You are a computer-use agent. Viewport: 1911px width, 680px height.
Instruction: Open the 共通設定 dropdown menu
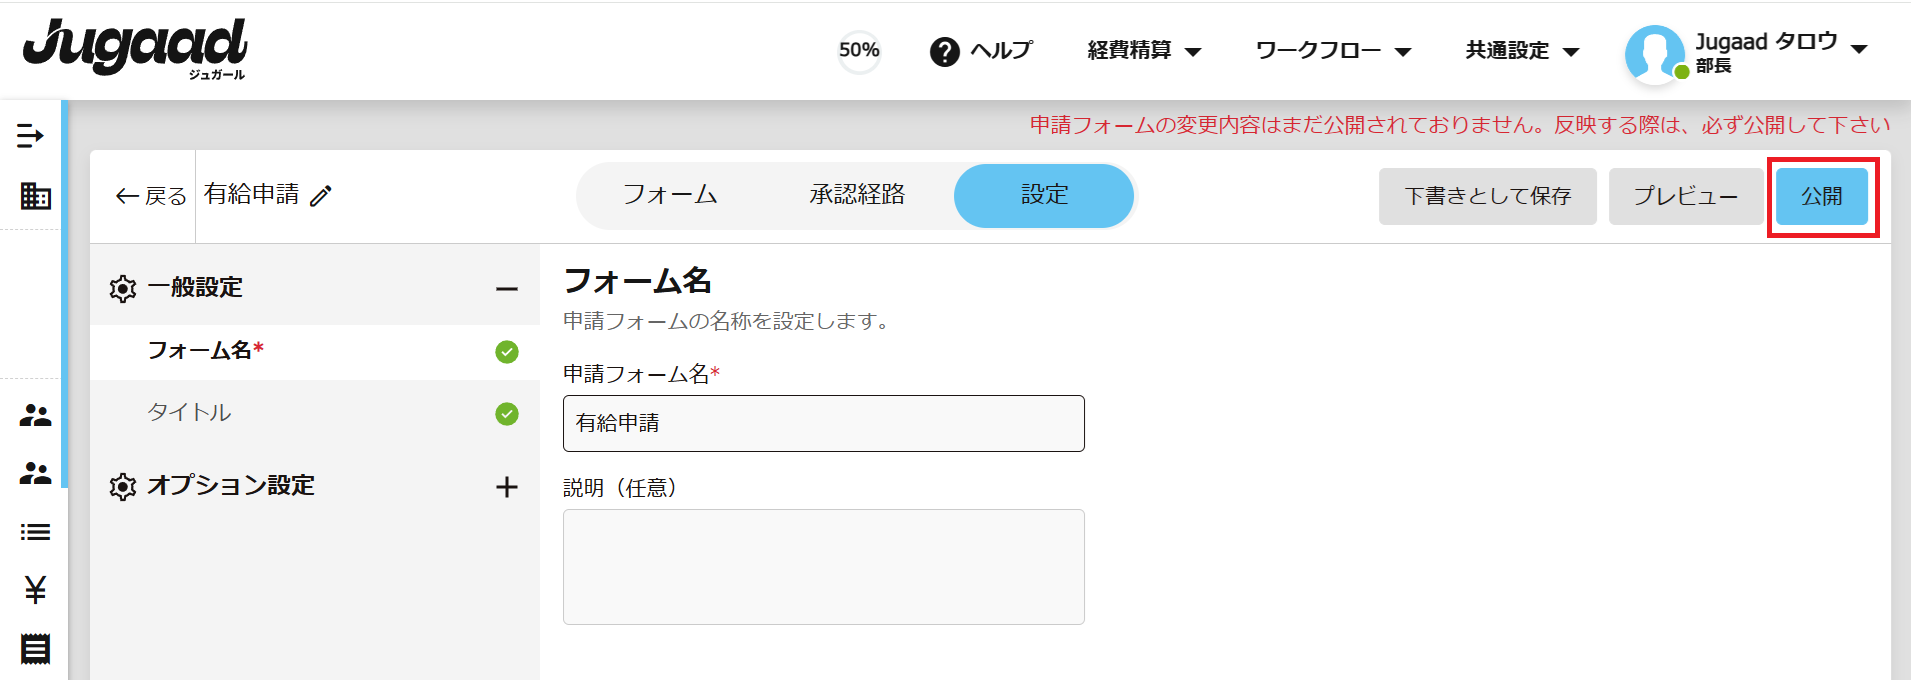click(x=1522, y=51)
